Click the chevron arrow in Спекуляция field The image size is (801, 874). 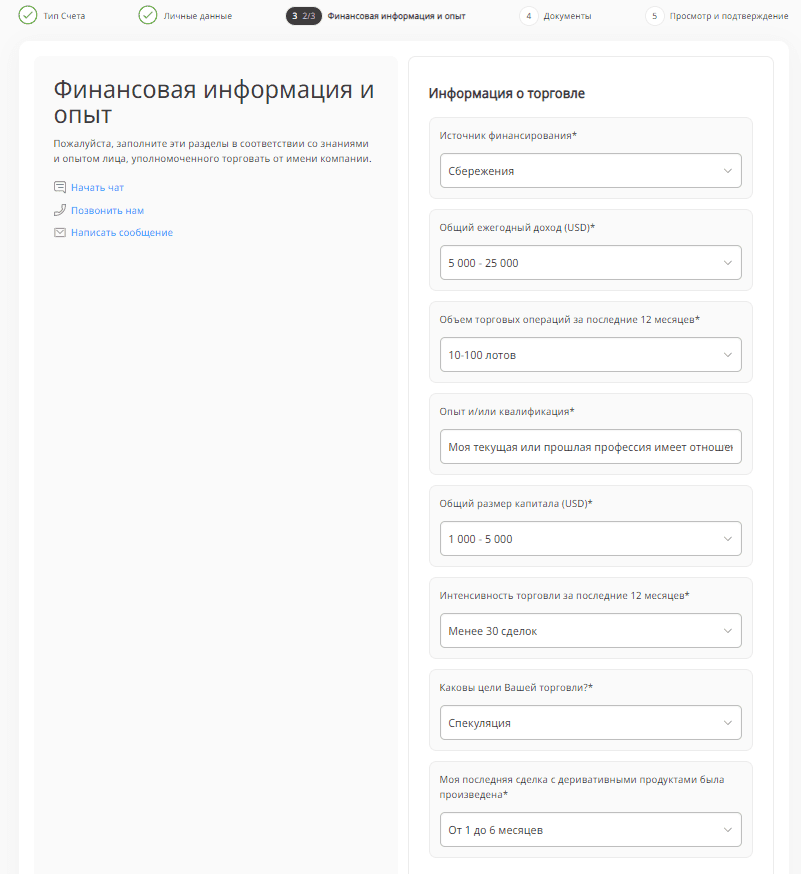(727, 722)
